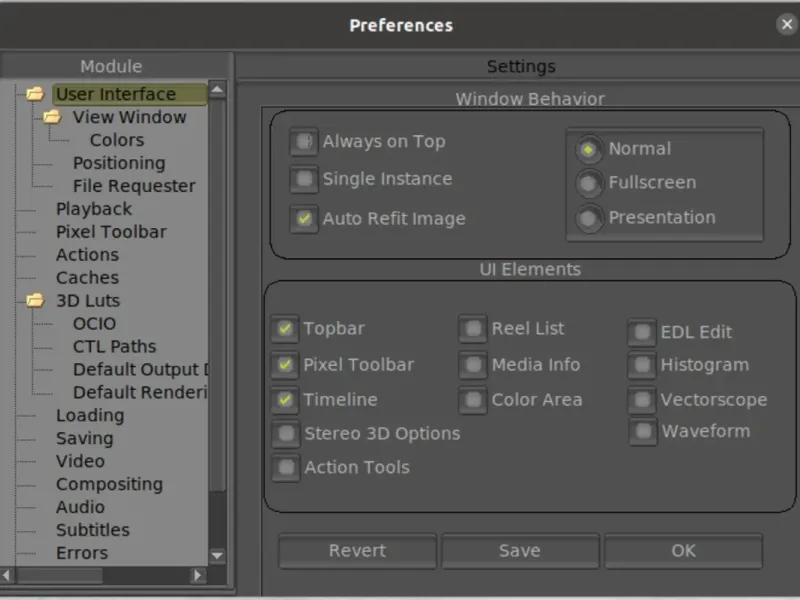Click the User Interface folder icon
The image size is (800, 600).
[36, 94]
